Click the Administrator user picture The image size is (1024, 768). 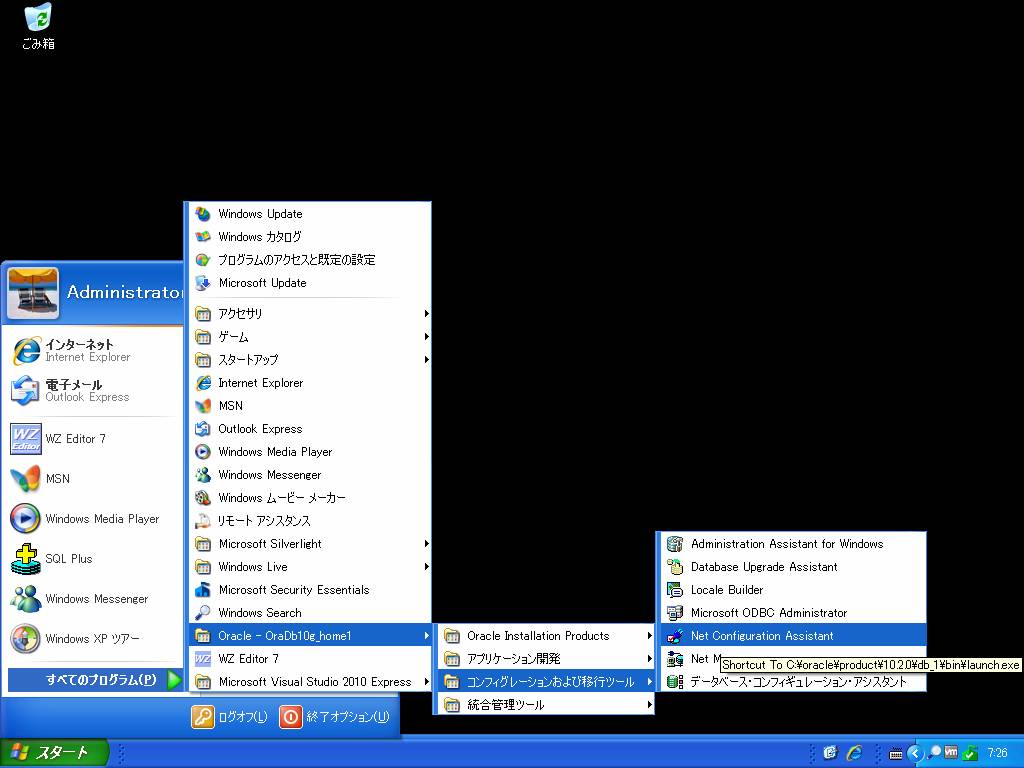click(33, 293)
